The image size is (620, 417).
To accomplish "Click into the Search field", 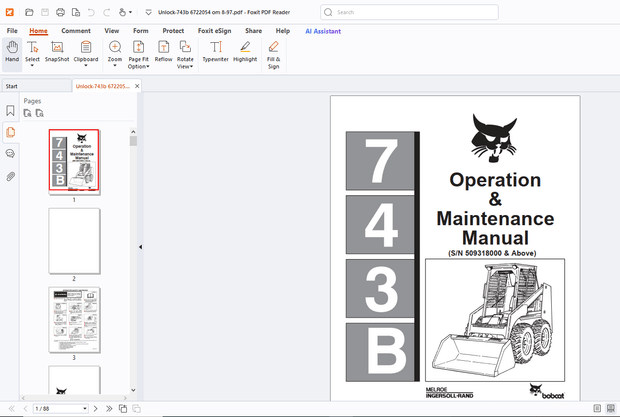I will point(409,12).
